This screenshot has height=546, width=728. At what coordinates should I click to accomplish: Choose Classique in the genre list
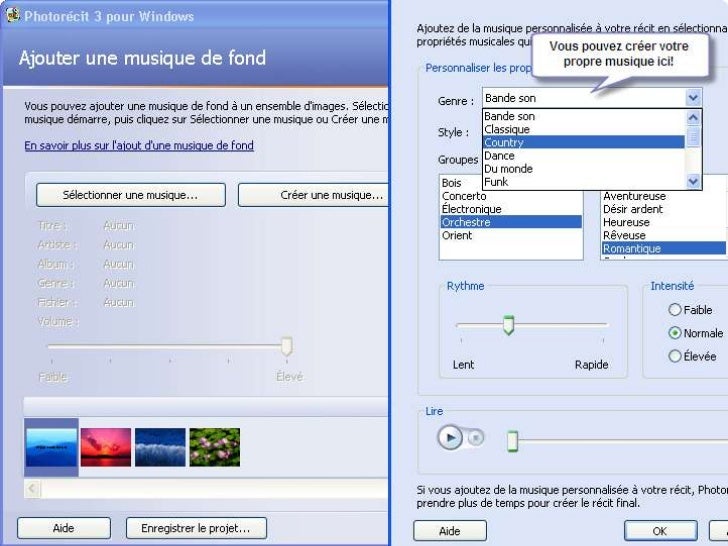(x=584, y=129)
